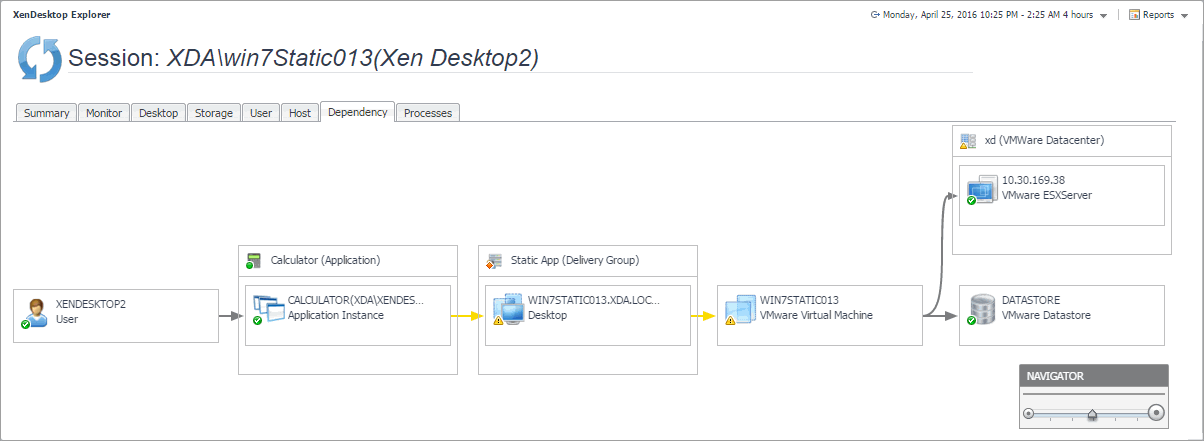
Task: Click the session refresh arrows icon
Action: pyautogui.click(x=40, y=60)
